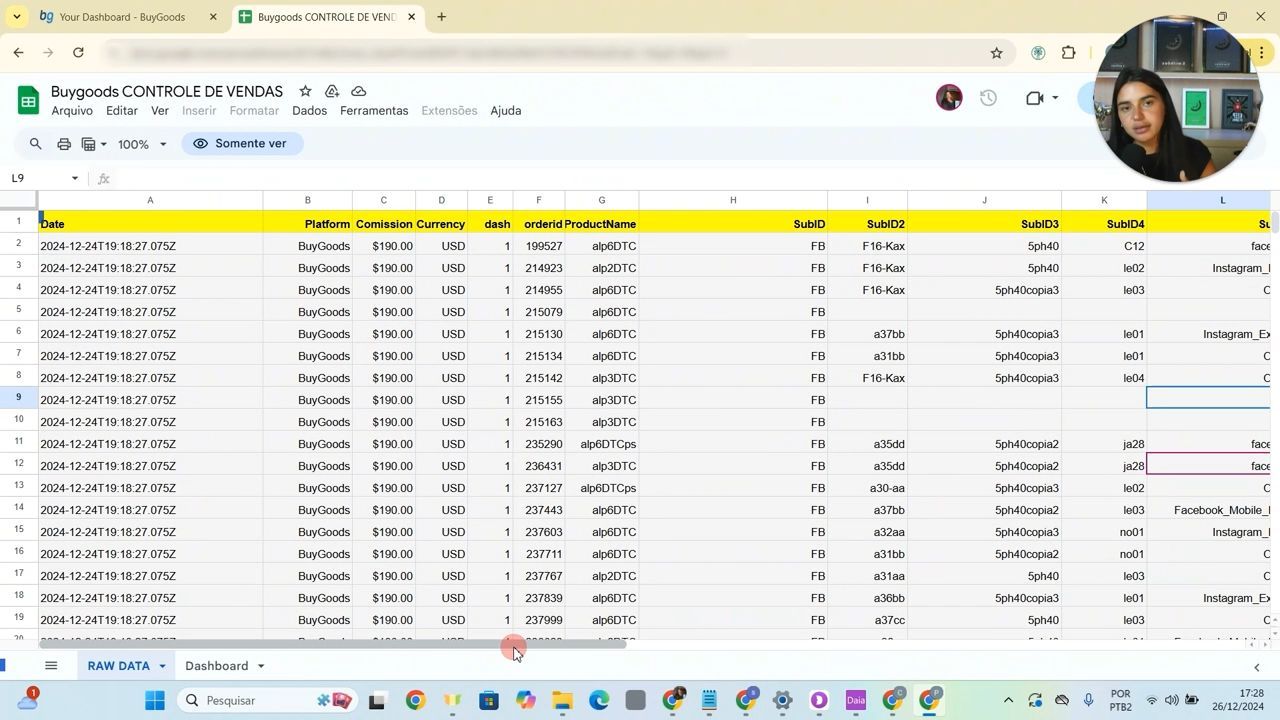
Task: Click the alp6DTCps cell in row 13
Action: pyautogui.click(x=602, y=488)
